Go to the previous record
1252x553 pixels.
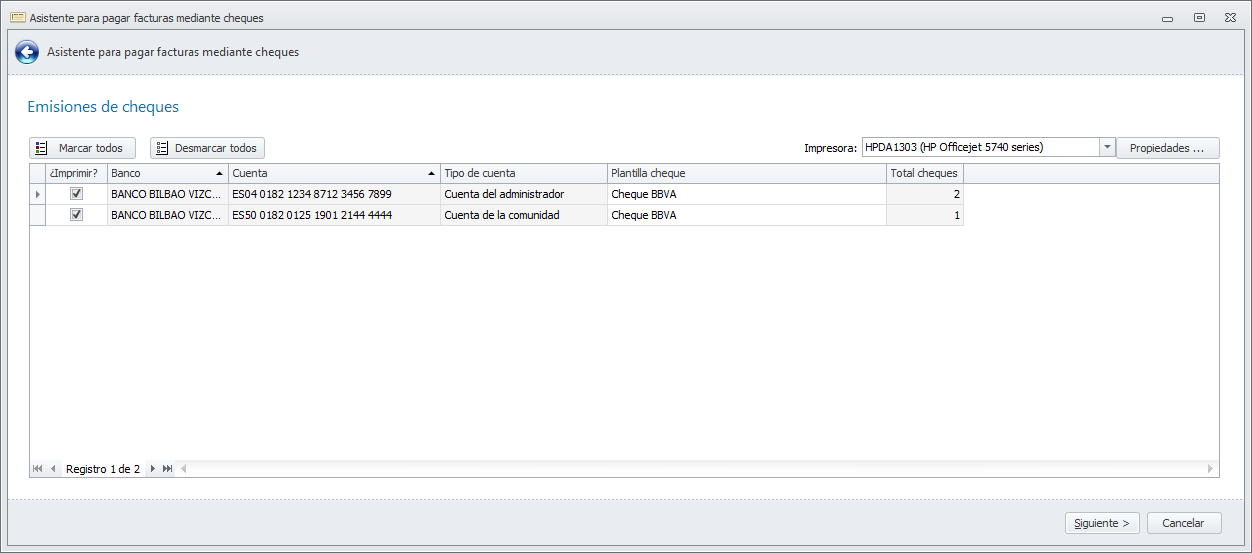tap(53, 468)
